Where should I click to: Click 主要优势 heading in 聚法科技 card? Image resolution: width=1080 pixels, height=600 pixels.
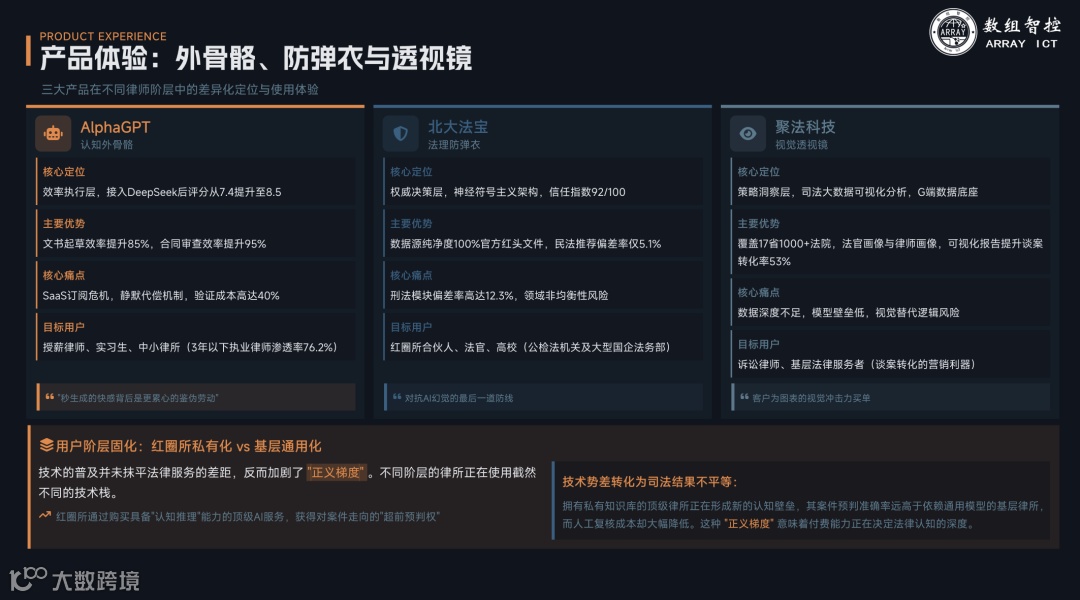point(758,223)
